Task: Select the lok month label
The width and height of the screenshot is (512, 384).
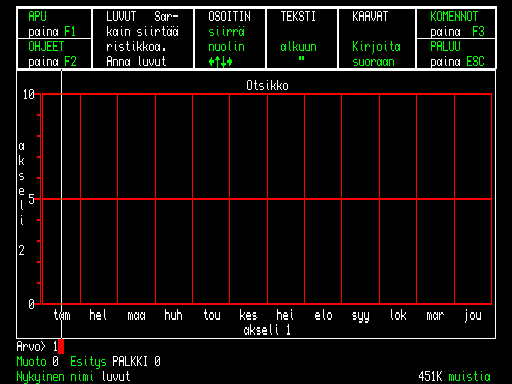Action: pyautogui.click(x=398, y=315)
